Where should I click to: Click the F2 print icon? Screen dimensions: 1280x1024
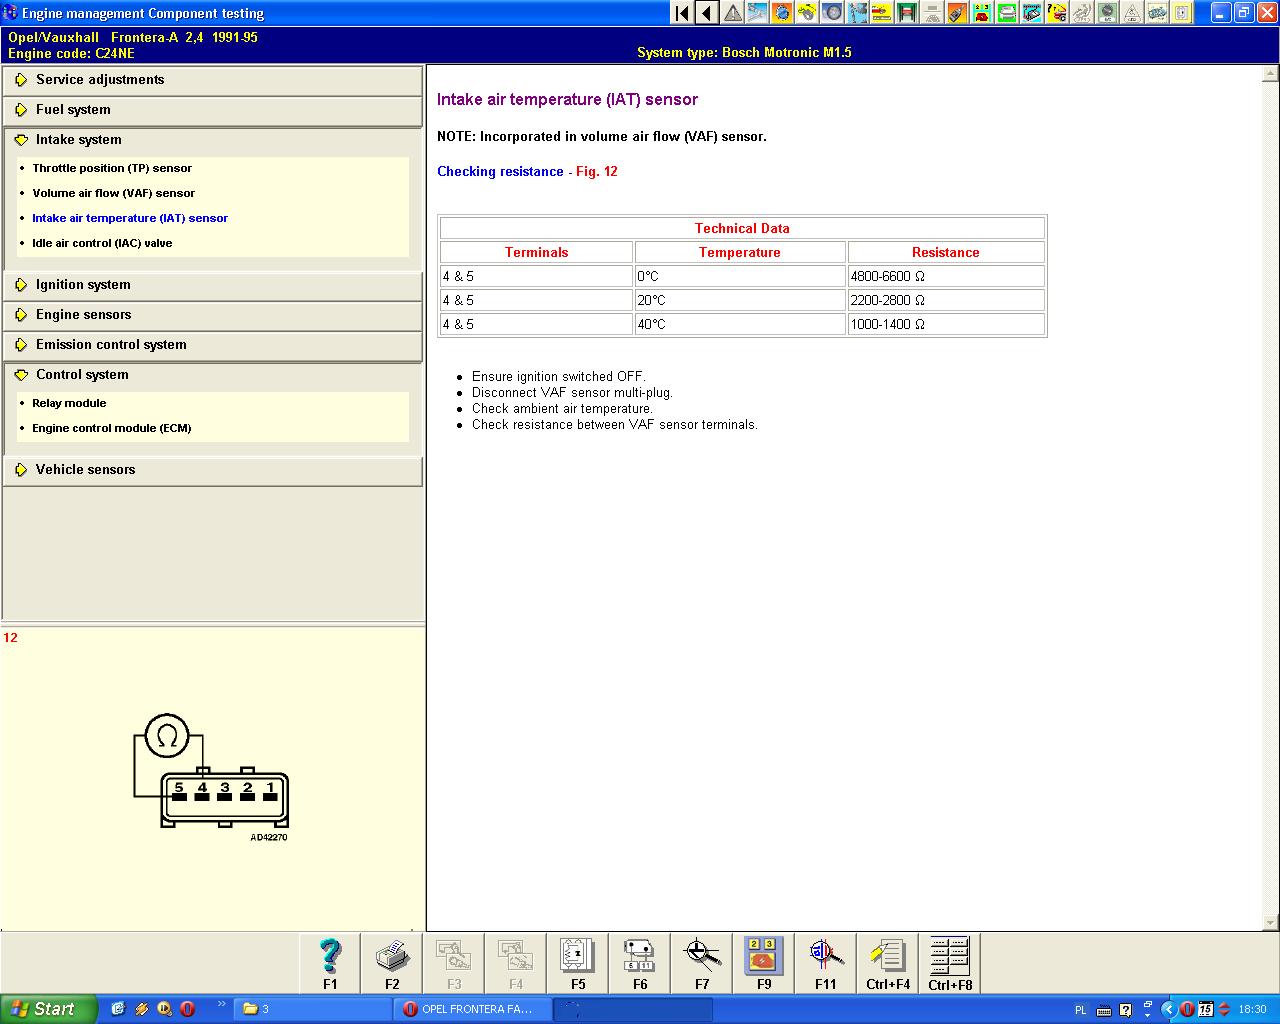pos(392,957)
